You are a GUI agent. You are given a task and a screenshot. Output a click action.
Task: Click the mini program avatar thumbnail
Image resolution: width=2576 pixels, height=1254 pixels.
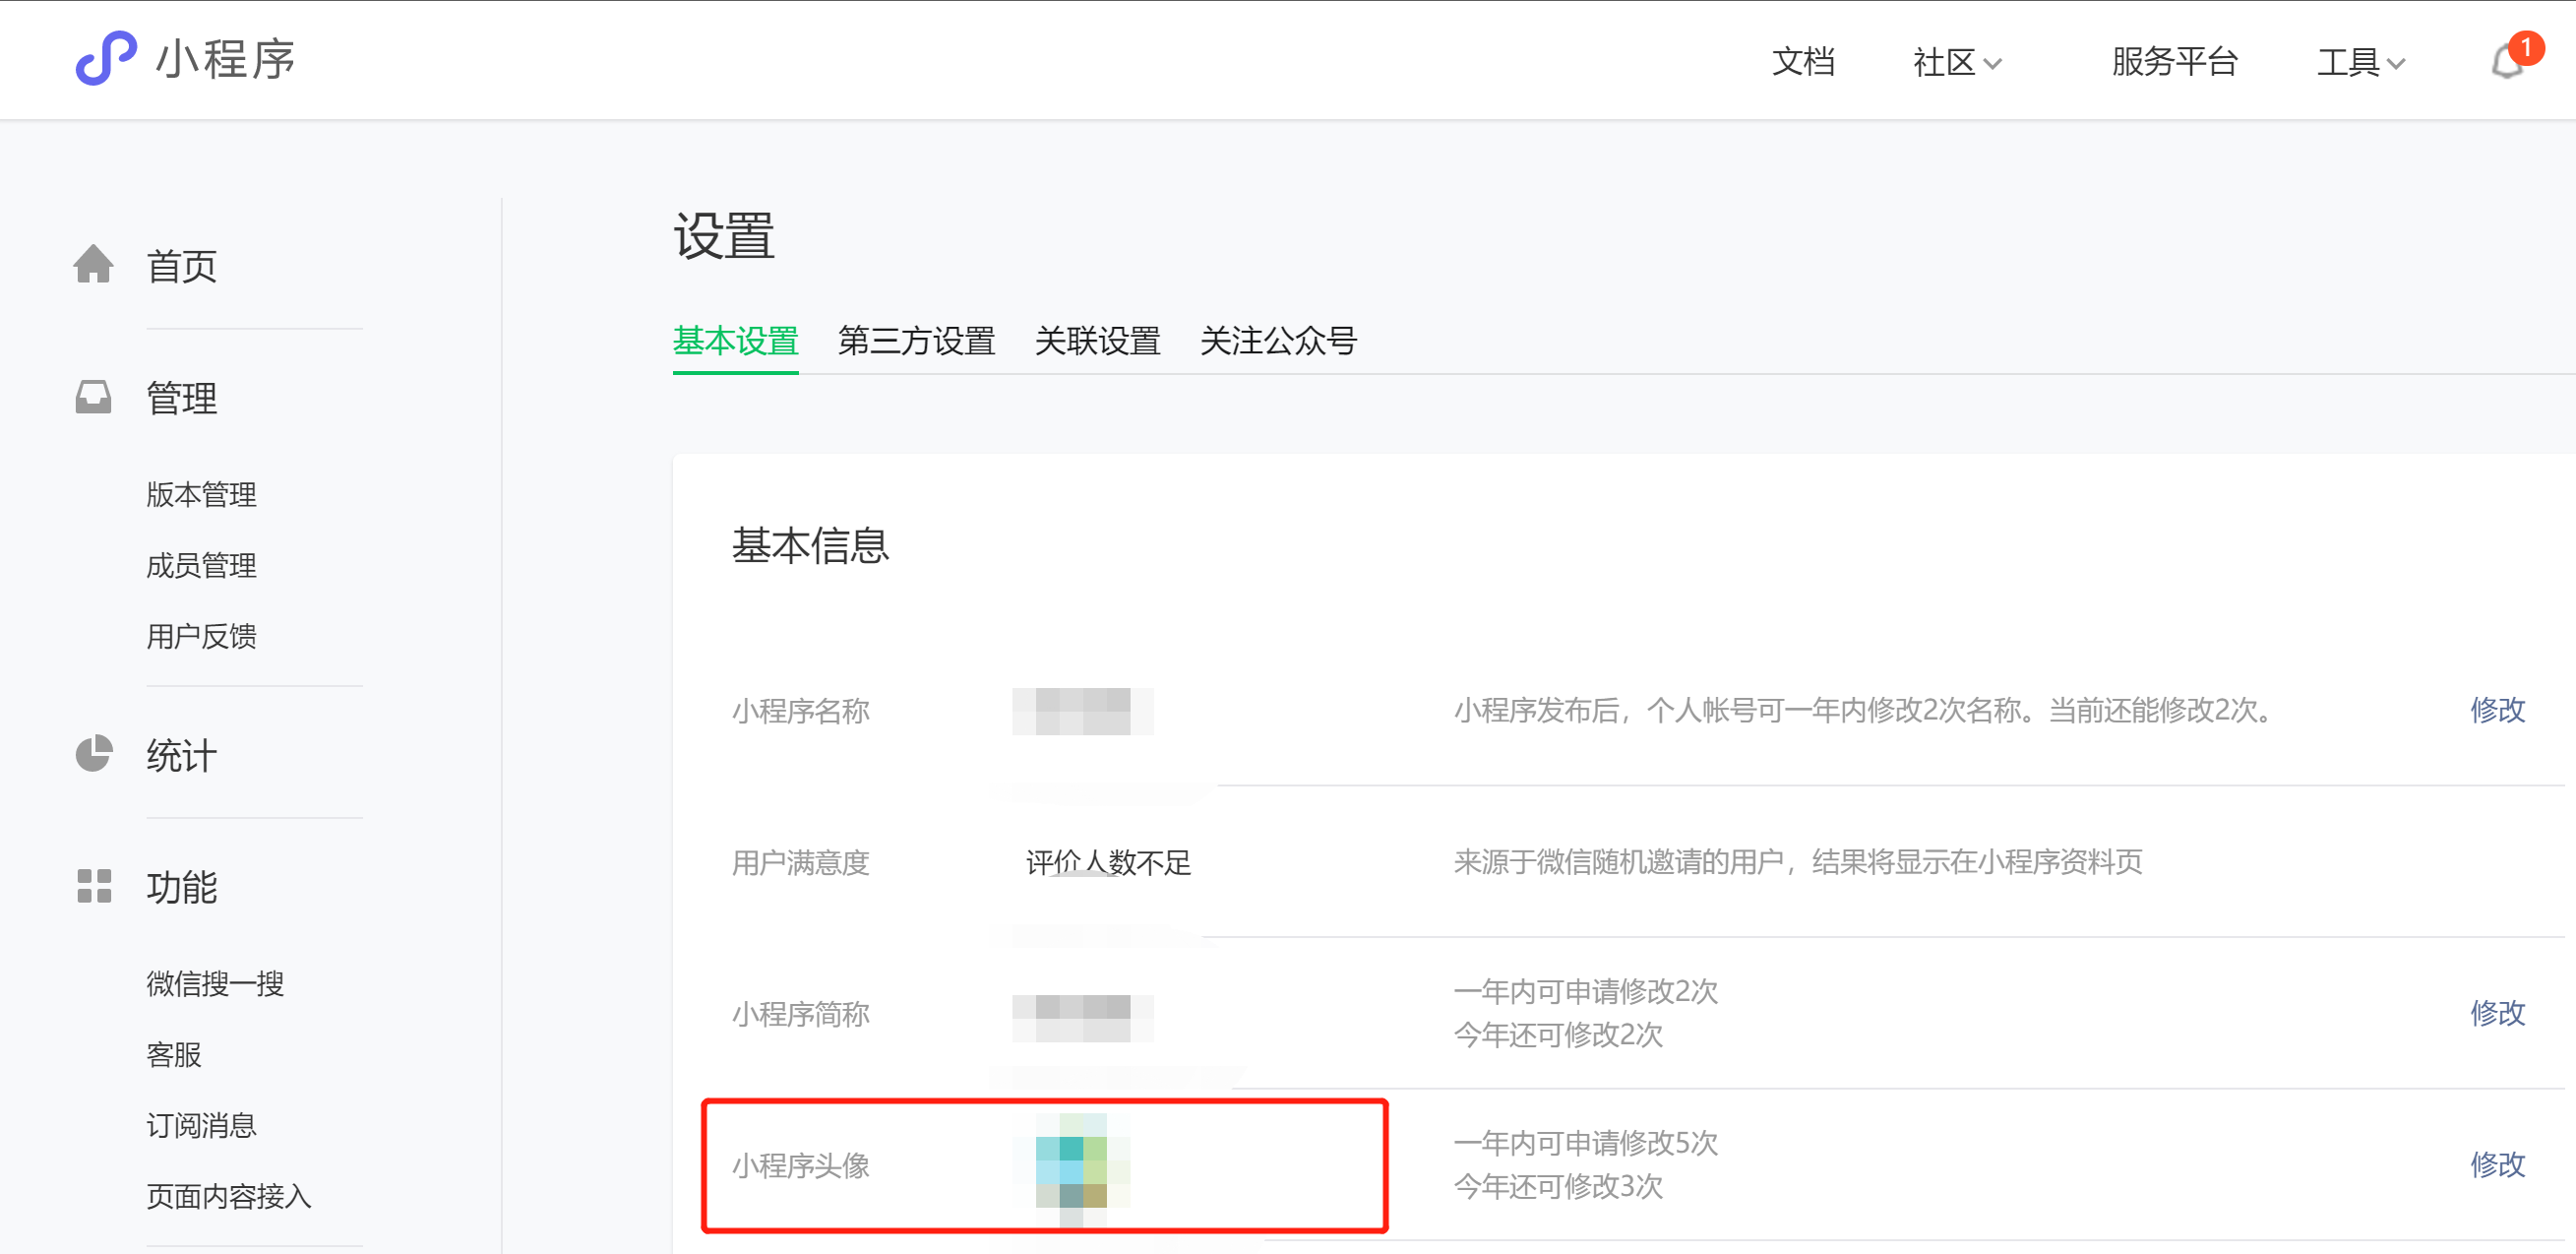click(x=1071, y=1164)
